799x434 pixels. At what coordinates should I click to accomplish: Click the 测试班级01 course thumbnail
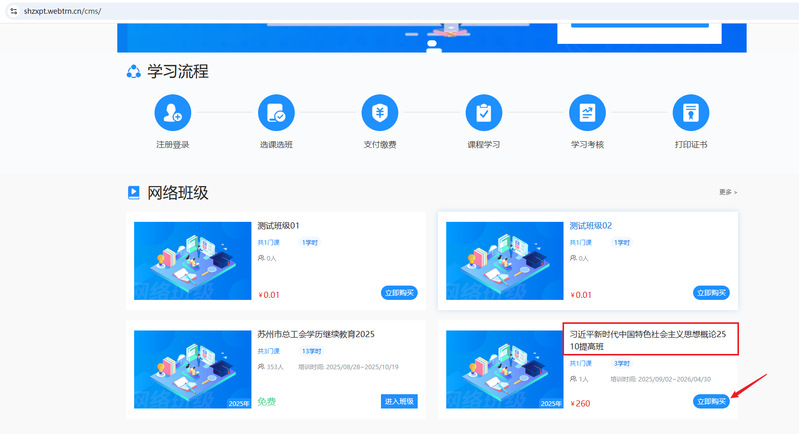pos(192,260)
